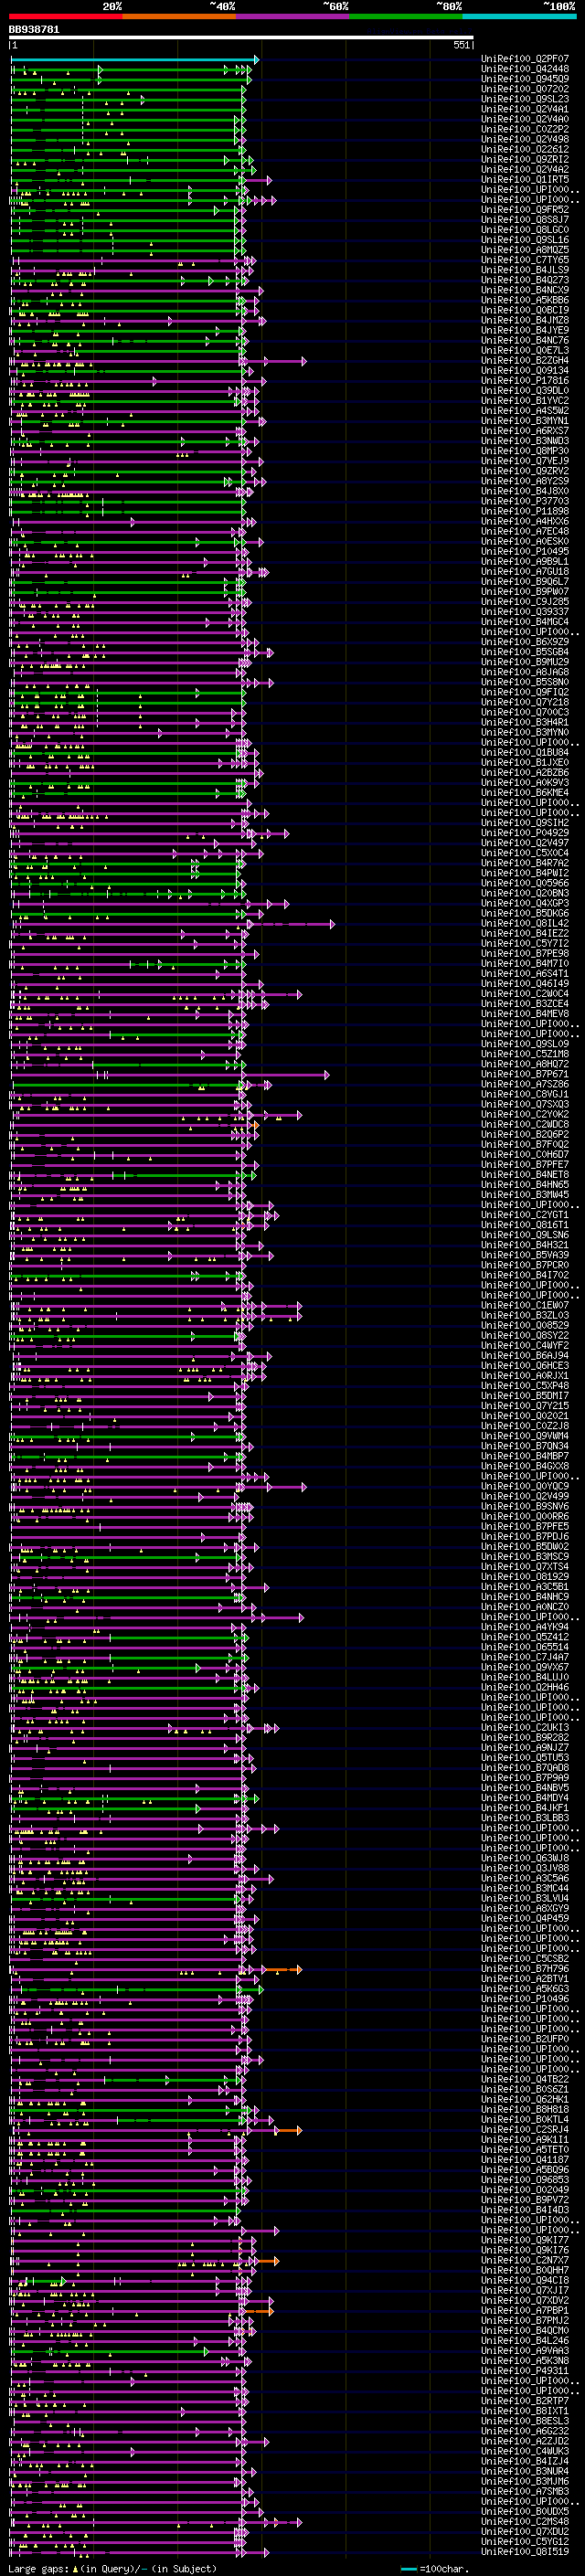The height and width of the screenshot is (2576, 585).
Task: Open UniRef100_Q05966 entry
Action: [x=525, y=883]
